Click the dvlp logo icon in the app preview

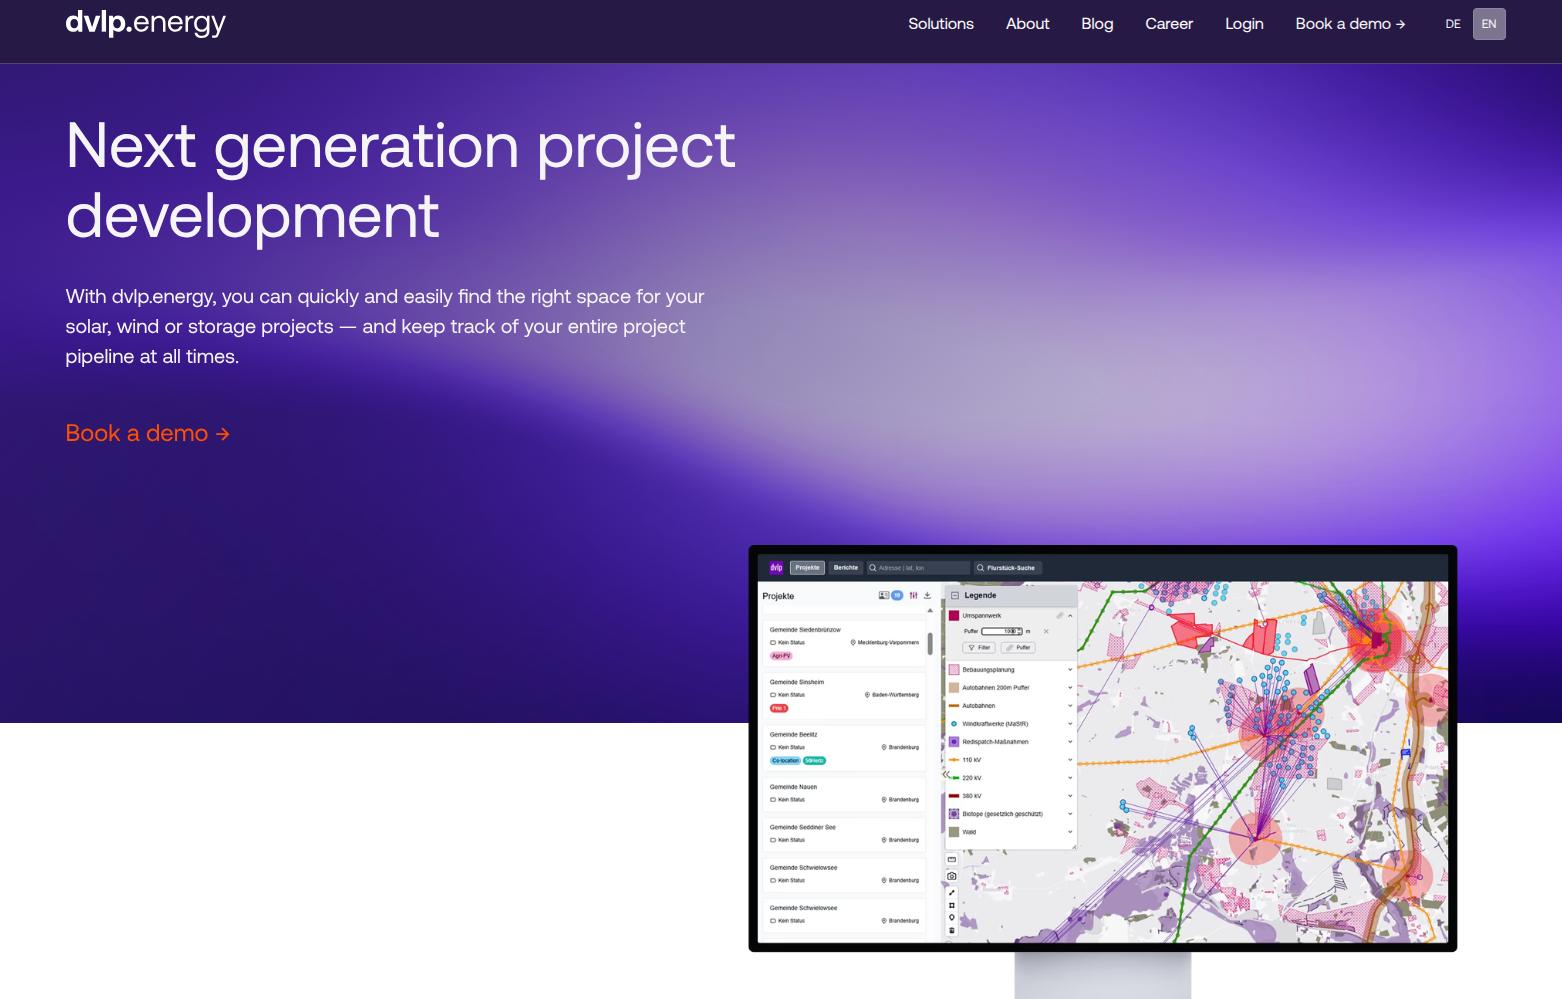coord(776,568)
